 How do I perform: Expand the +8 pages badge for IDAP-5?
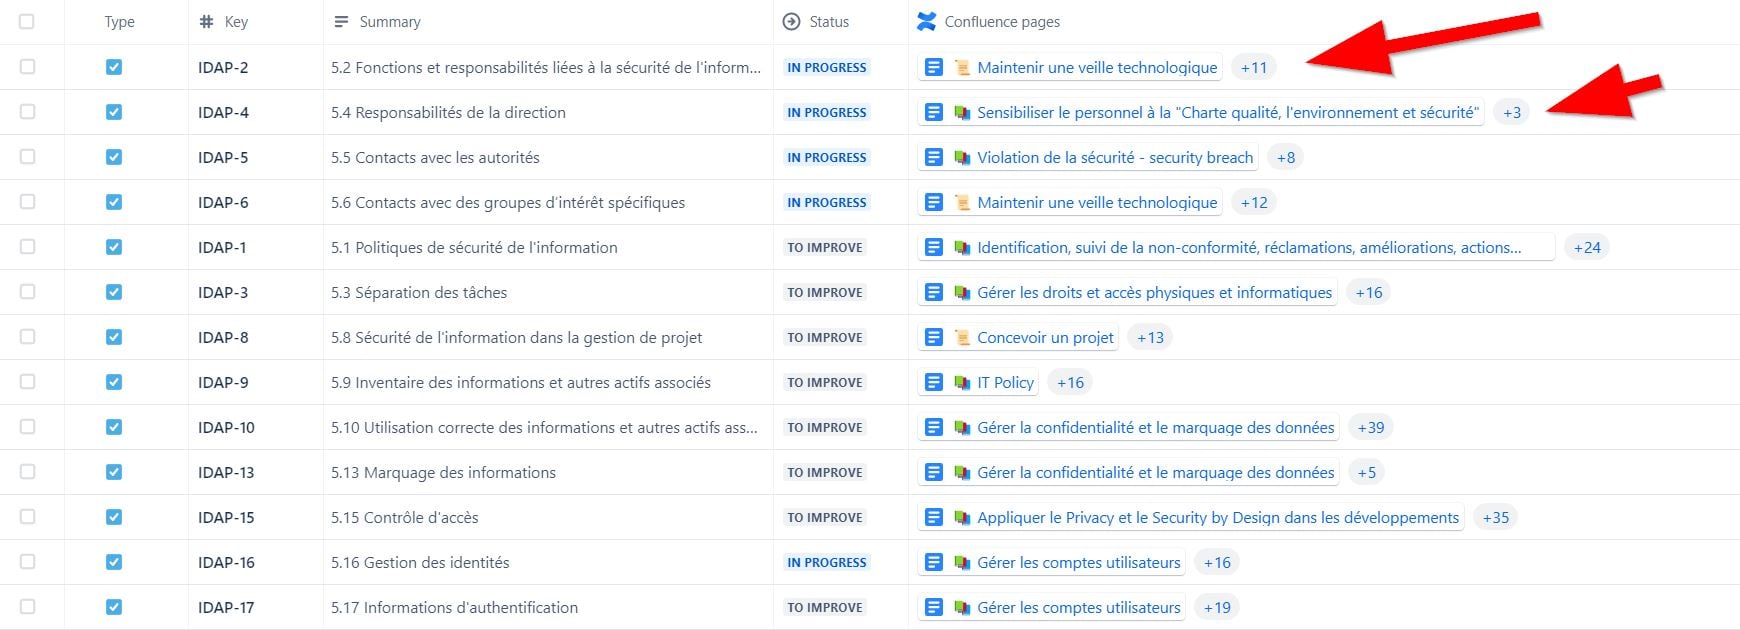click(x=1286, y=157)
